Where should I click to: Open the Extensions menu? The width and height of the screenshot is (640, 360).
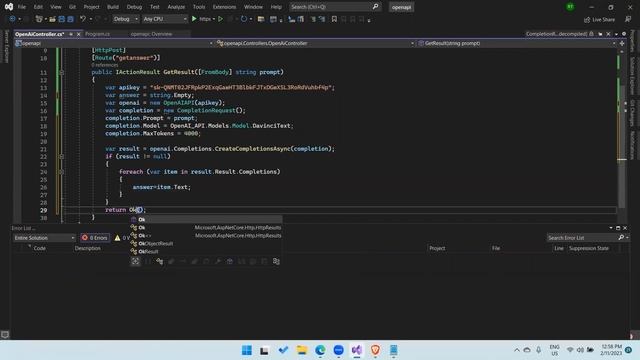coord(224,7)
